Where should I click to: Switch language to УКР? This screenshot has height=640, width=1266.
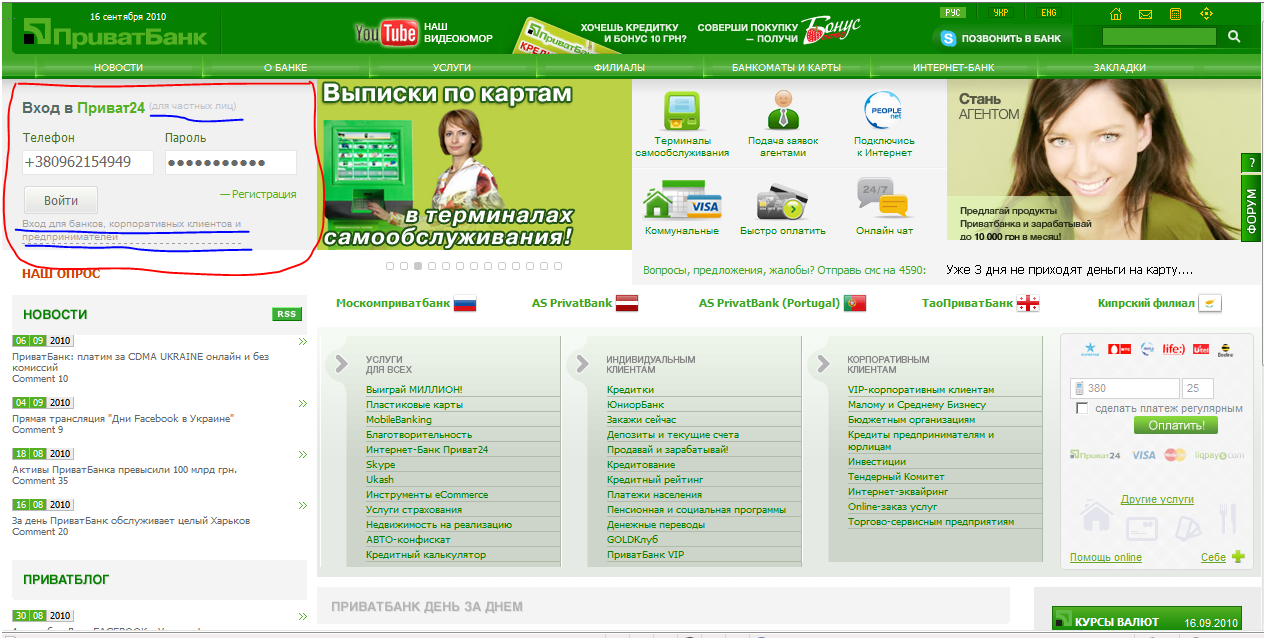(1001, 13)
